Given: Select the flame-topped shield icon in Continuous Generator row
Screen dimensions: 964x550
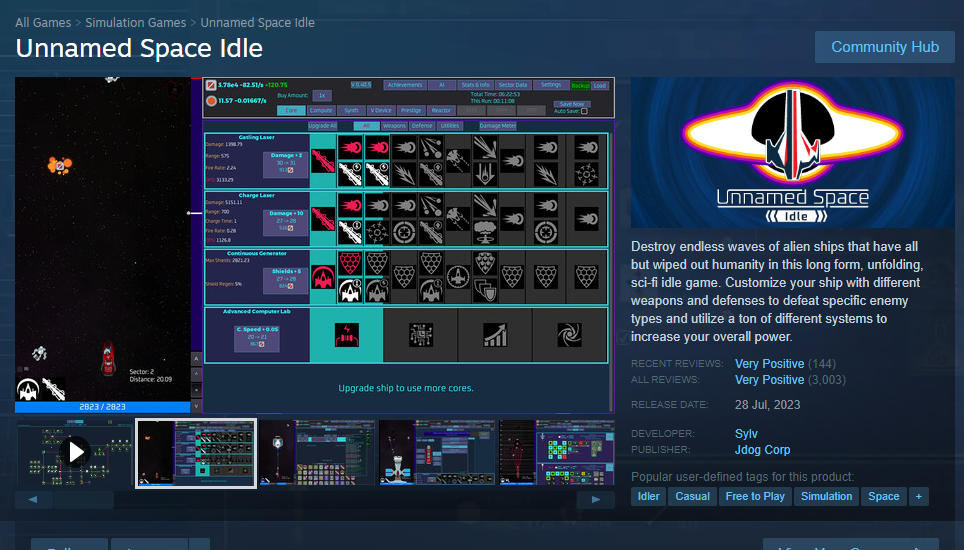Looking at the screenshot, I should click(485, 263).
